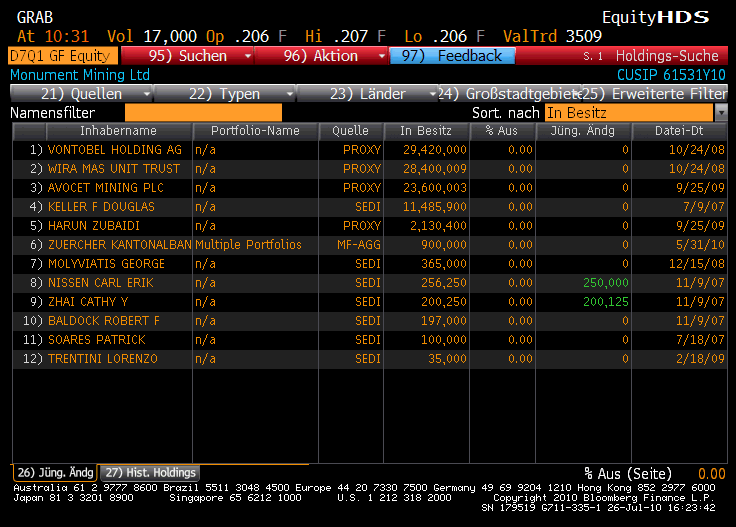Open the 96) Aktion dropdown
The width and height of the screenshot is (736, 527).
click(321, 56)
